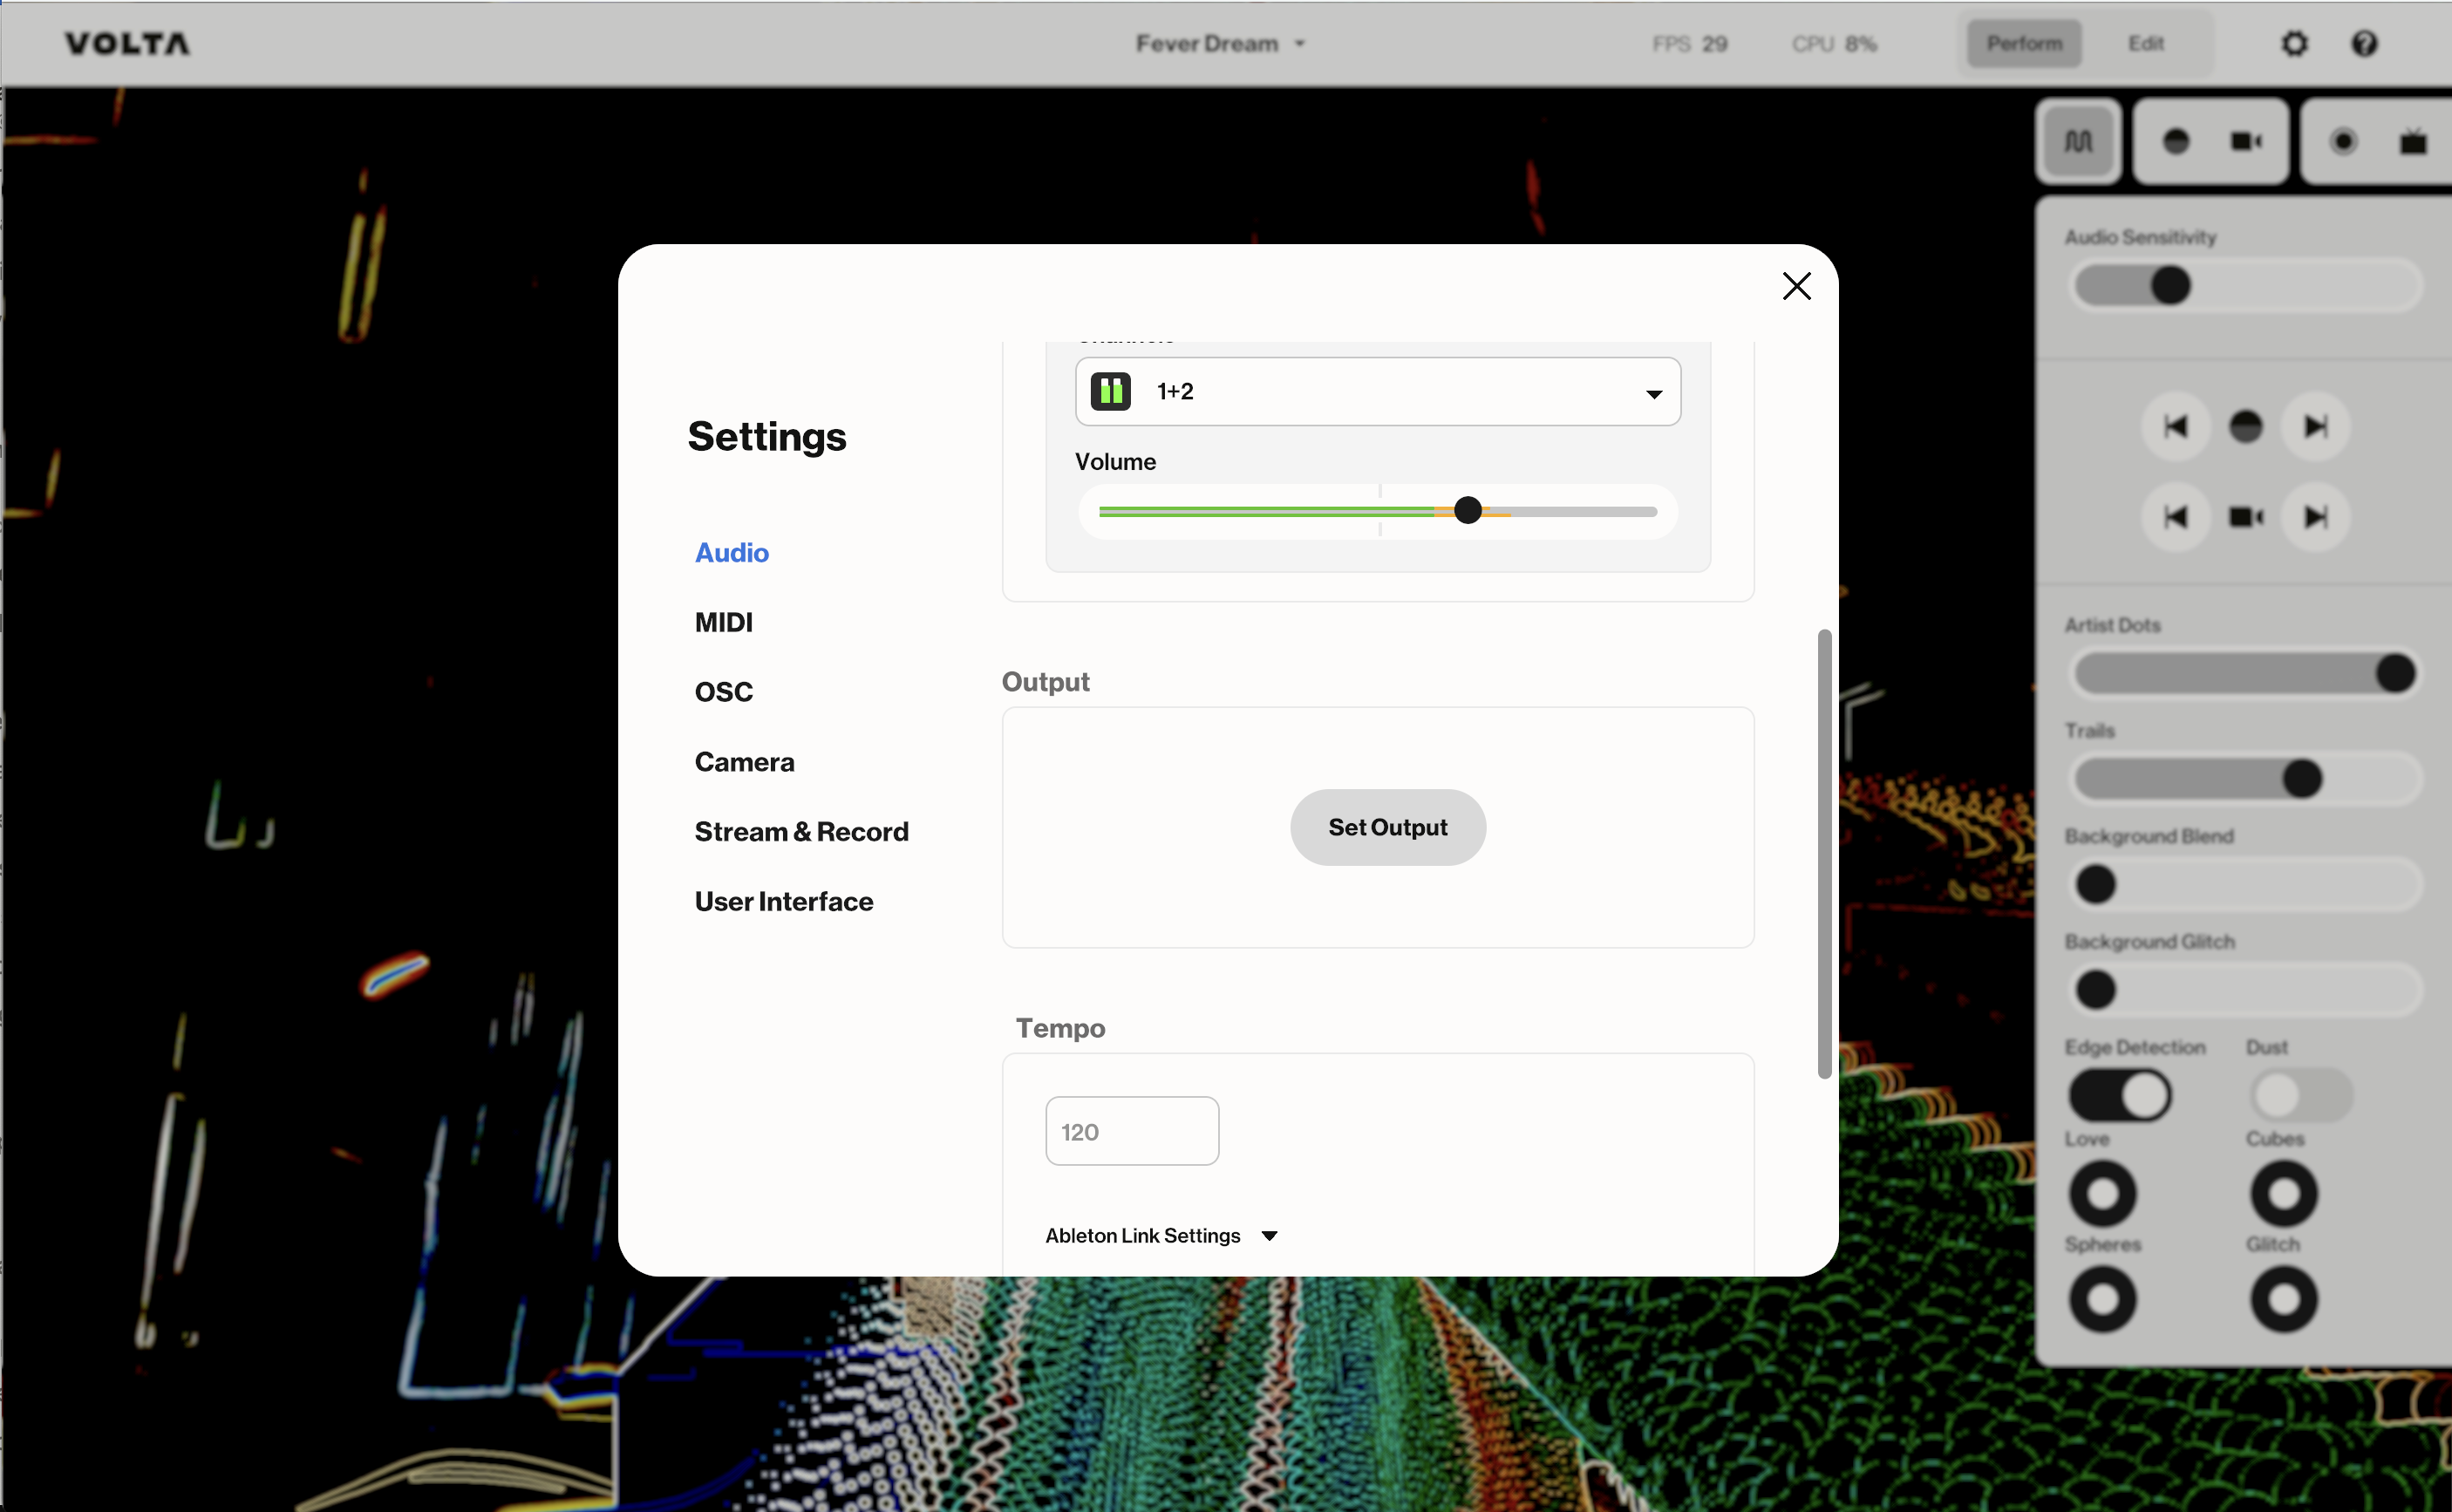
Task: Open the MIDI settings tab
Action: click(x=723, y=622)
